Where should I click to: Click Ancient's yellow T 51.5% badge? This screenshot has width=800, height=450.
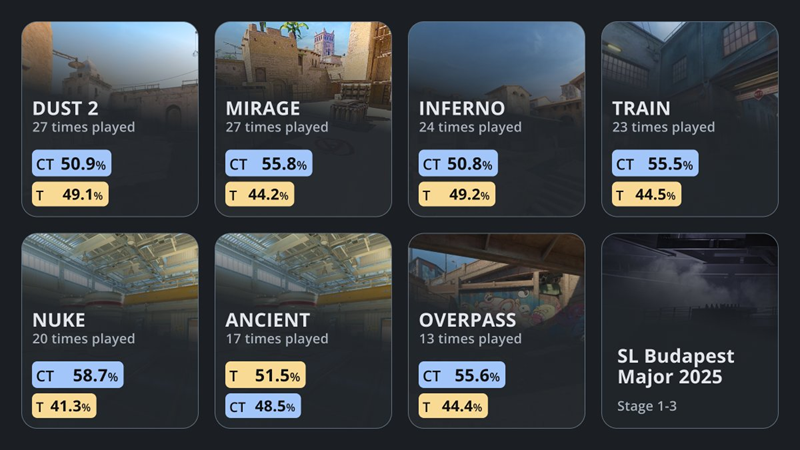[265, 376]
